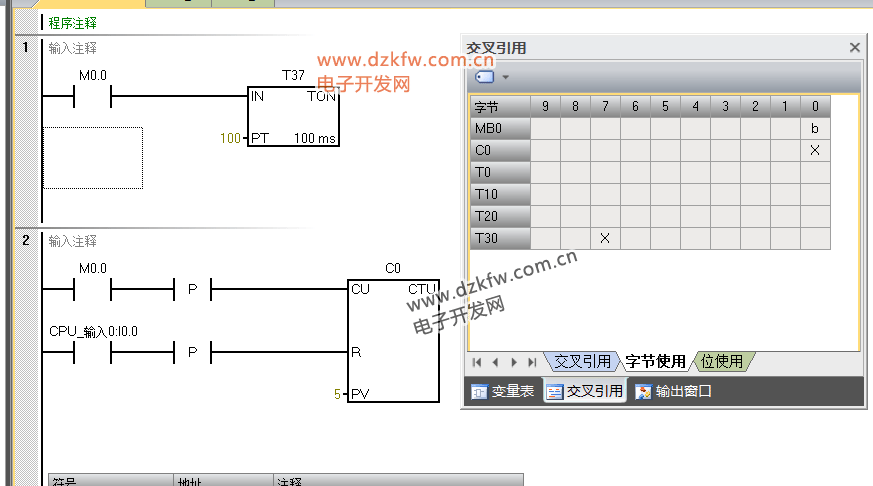Click the cross reference toolbar tag icon

[484, 77]
